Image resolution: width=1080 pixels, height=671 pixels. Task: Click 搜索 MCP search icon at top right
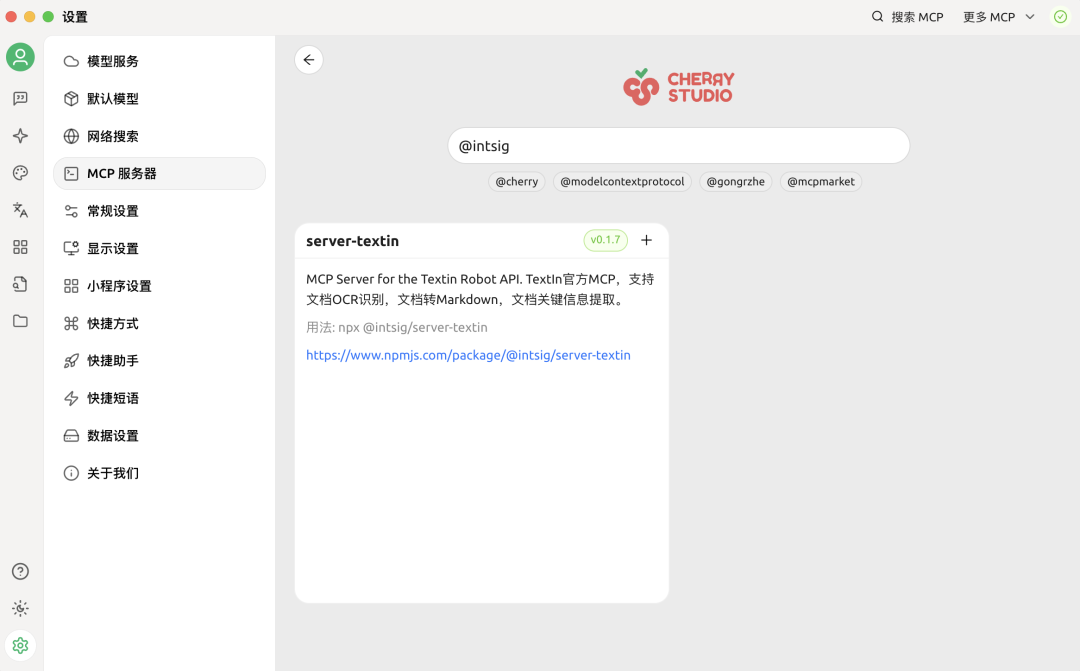point(877,16)
